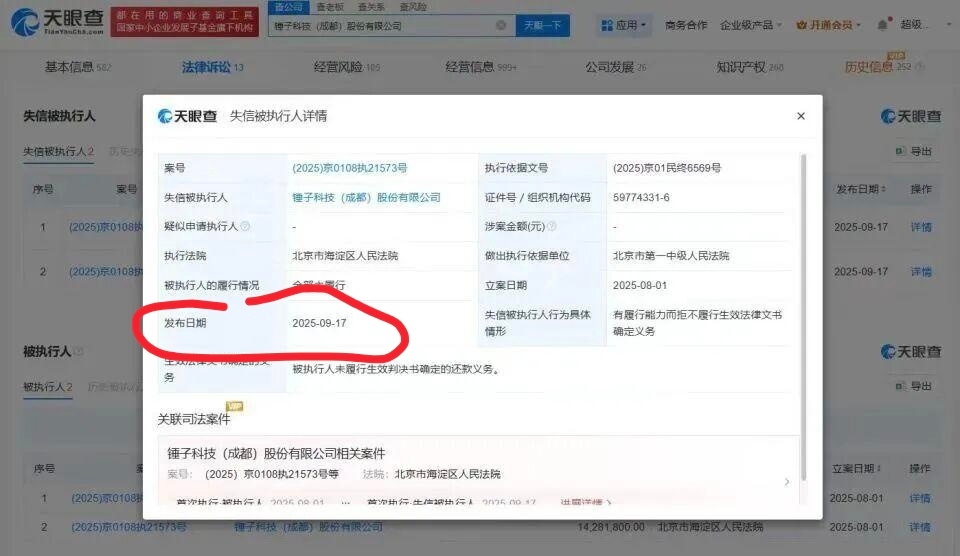
Task: Click the VIP badge near 关联司法案件
Action: pyautogui.click(x=234, y=406)
